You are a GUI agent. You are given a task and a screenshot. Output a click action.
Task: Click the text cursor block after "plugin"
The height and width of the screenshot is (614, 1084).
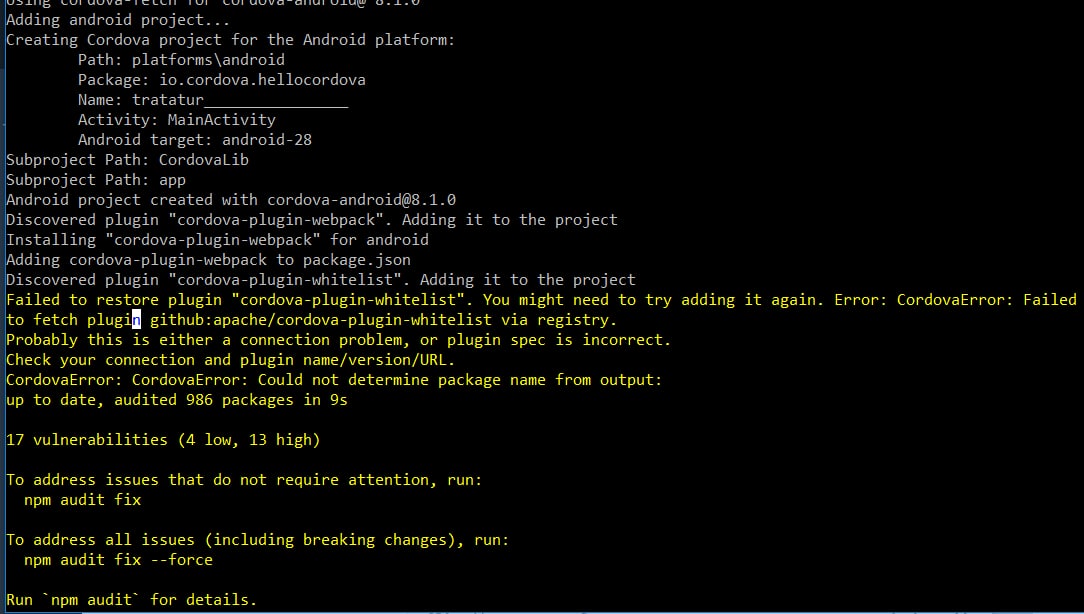pos(137,320)
